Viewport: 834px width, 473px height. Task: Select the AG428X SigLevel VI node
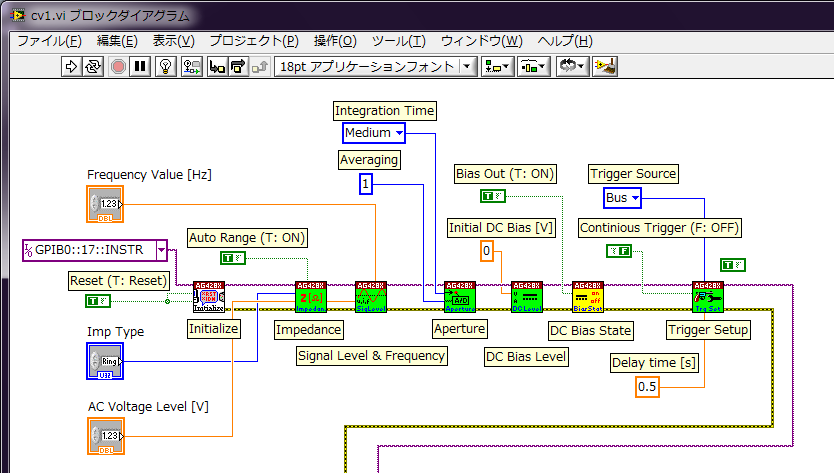click(371, 297)
